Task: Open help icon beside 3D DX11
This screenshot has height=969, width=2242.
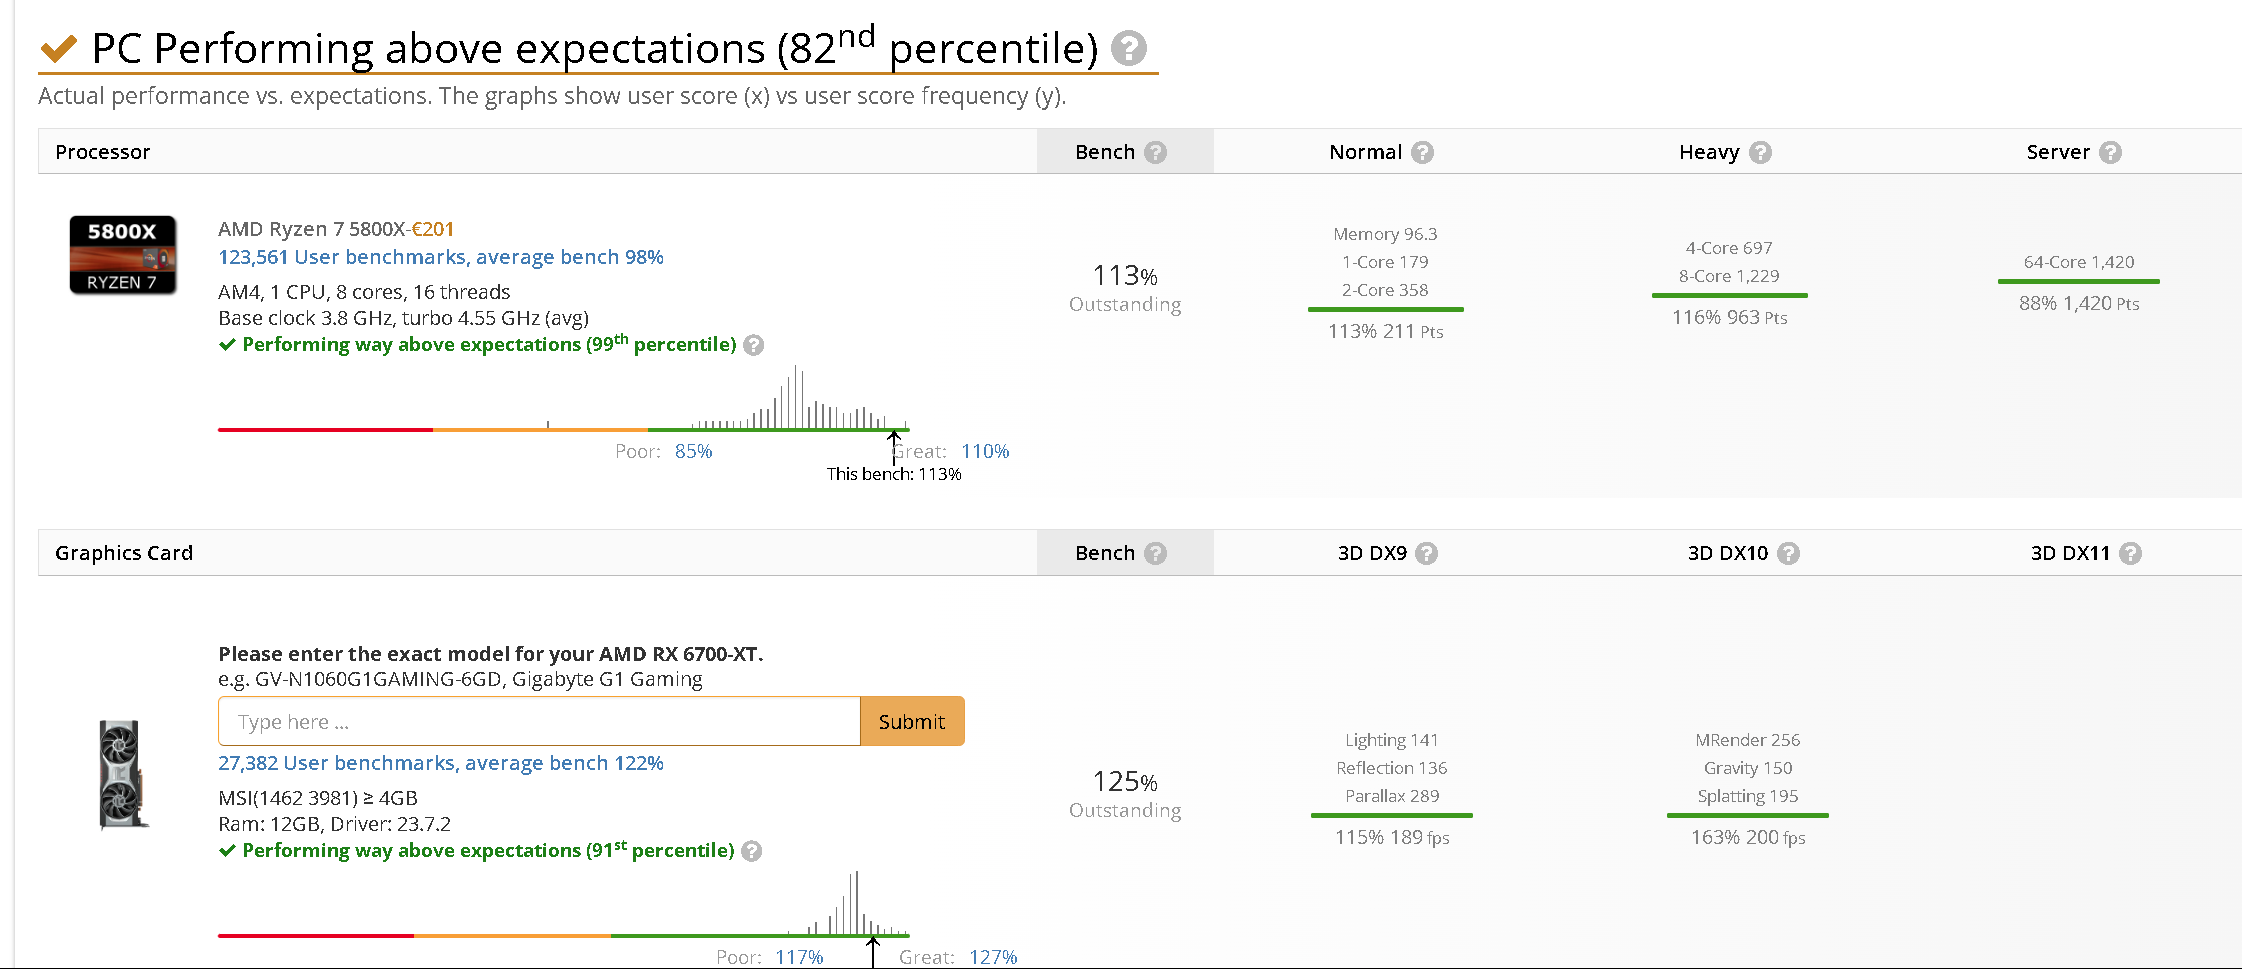Action: pos(2130,553)
